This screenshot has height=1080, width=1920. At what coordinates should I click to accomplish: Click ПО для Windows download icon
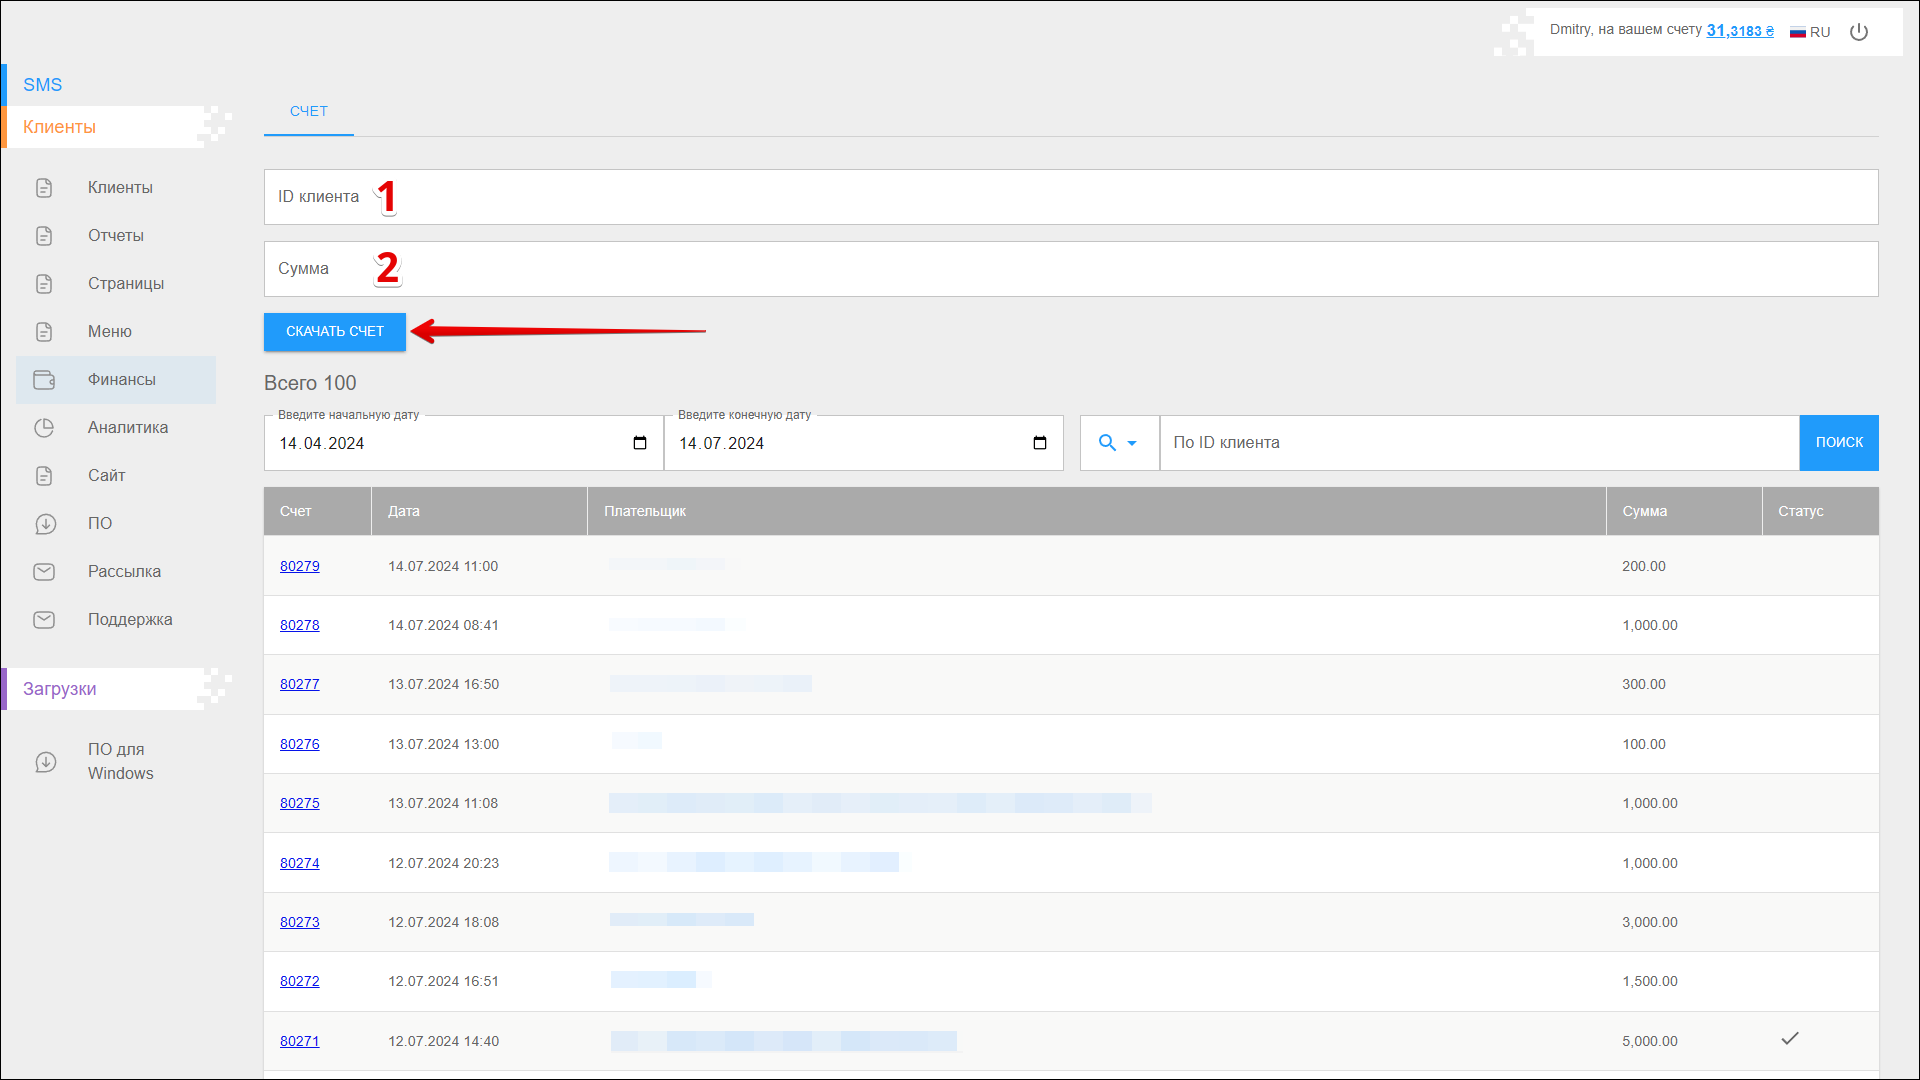click(x=45, y=762)
